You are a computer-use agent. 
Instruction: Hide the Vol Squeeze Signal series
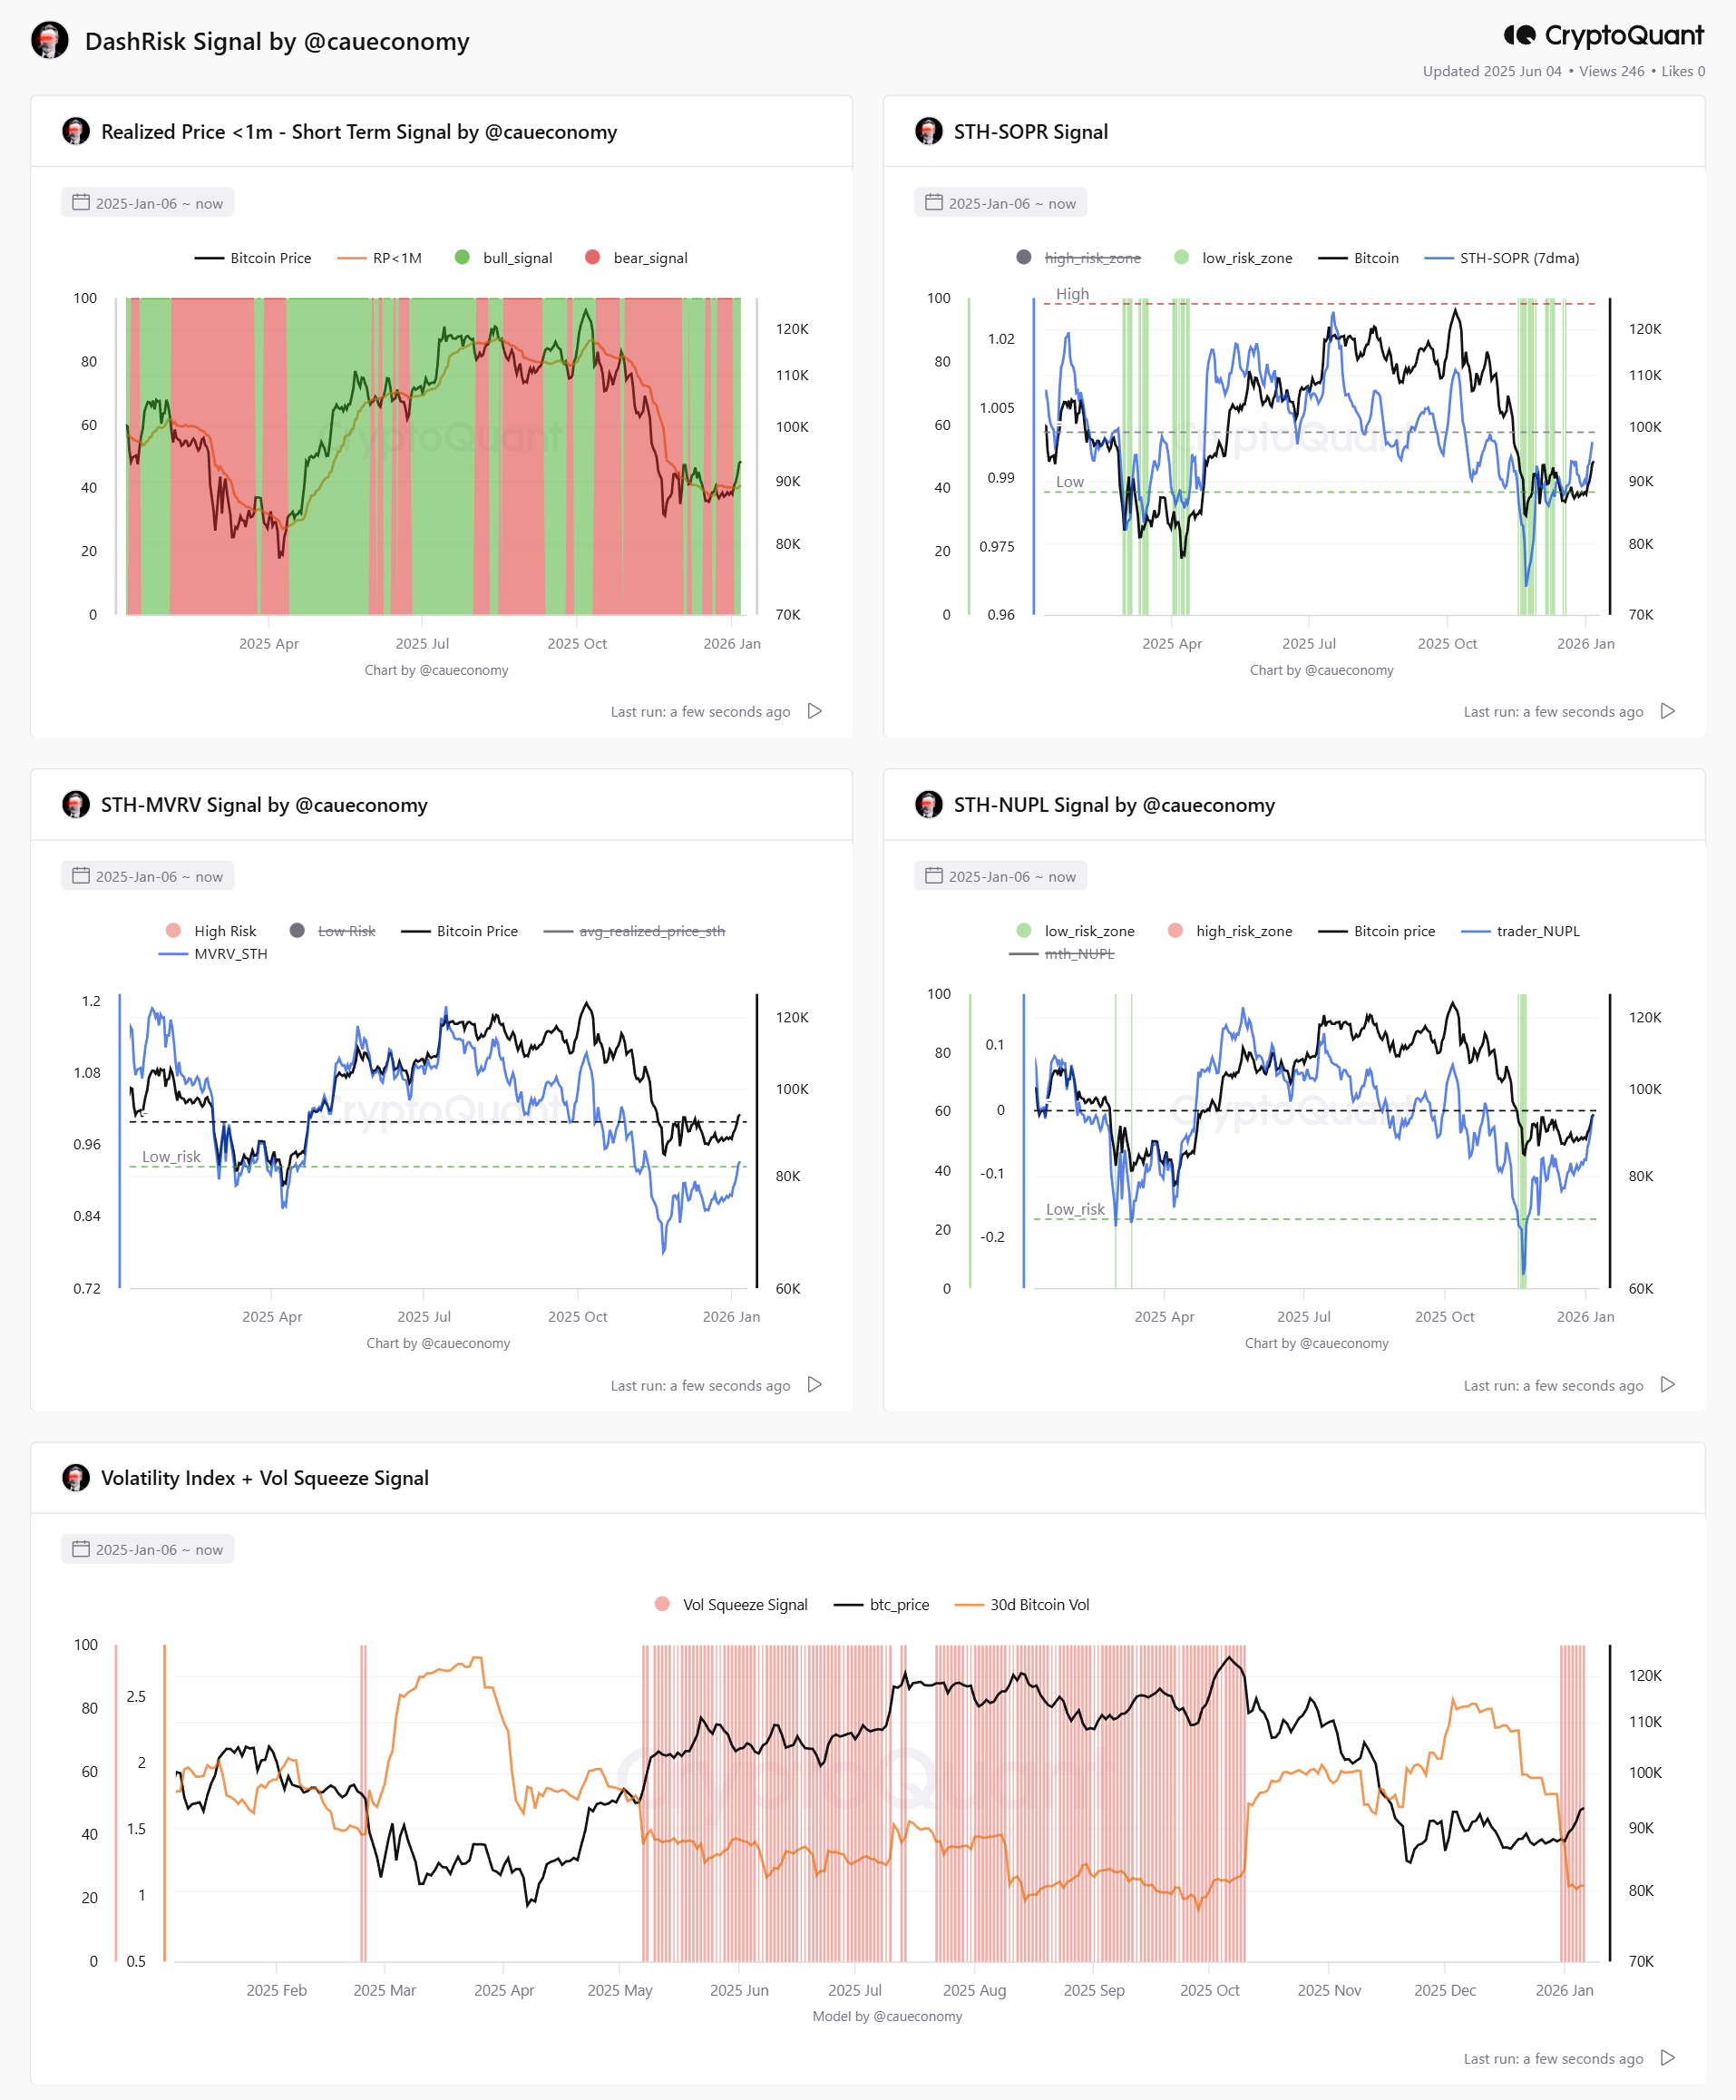pos(731,1604)
